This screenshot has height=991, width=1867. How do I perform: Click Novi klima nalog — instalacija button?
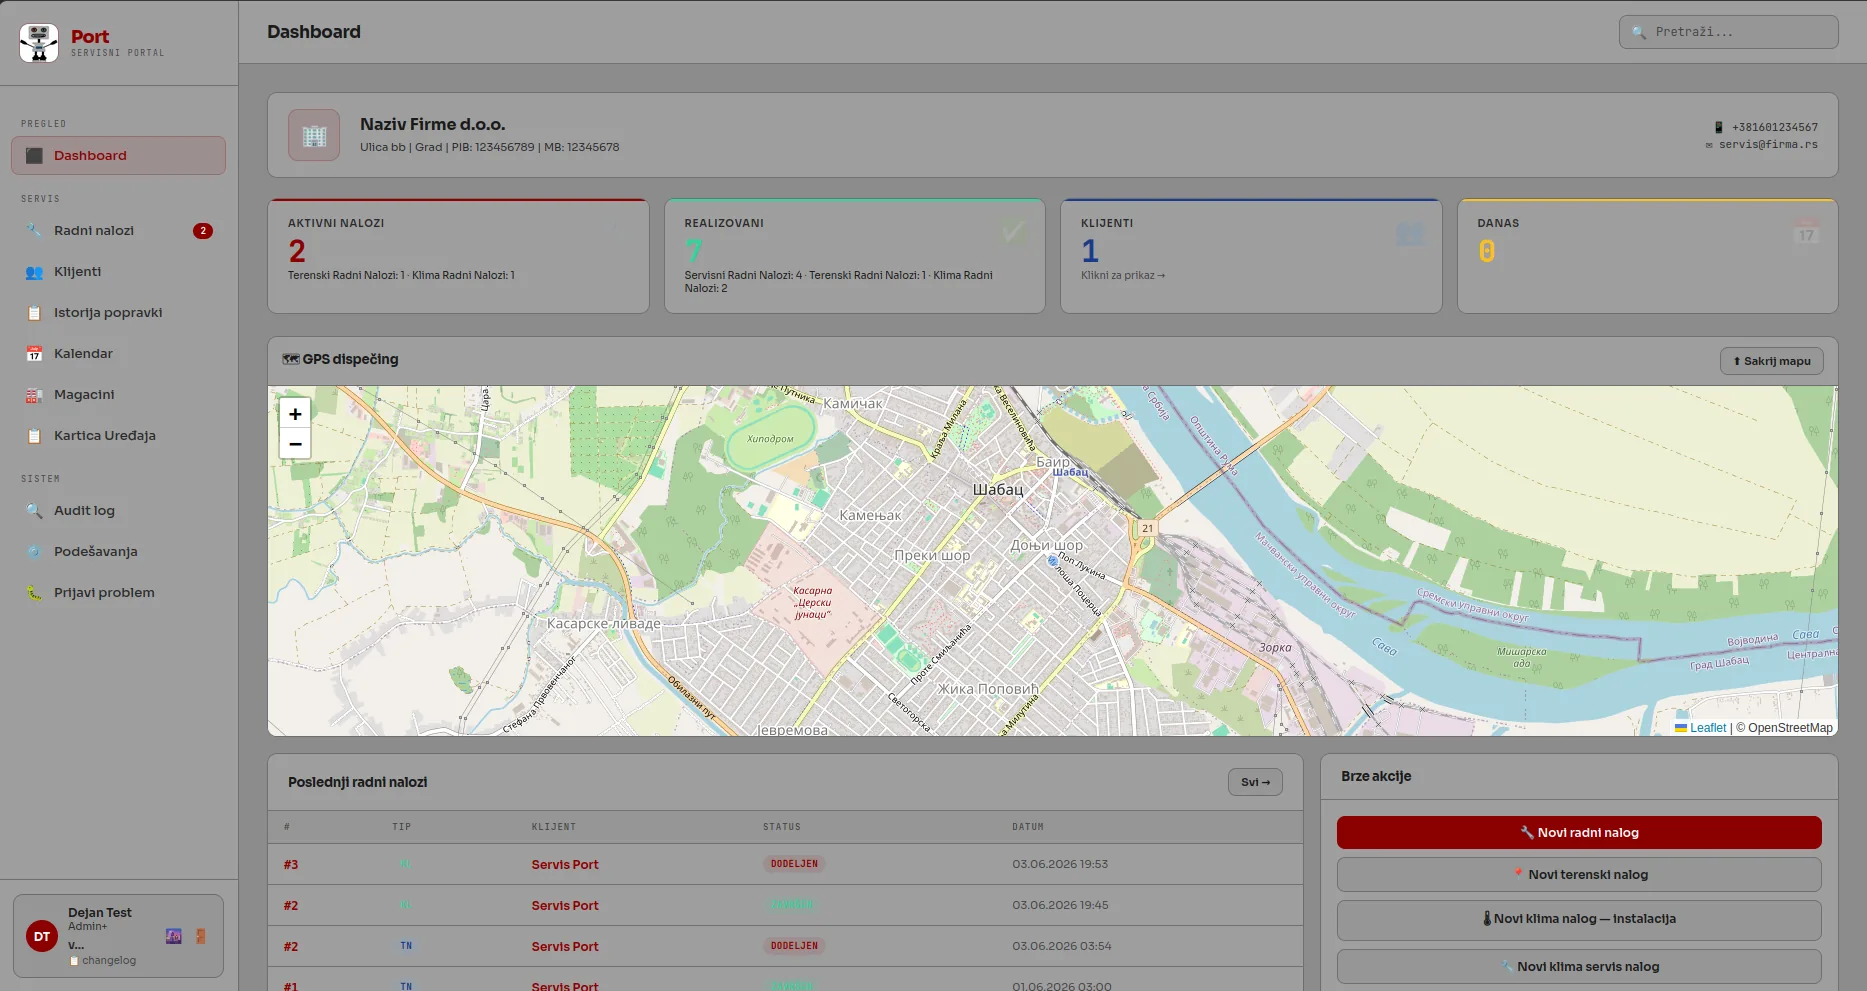(x=1579, y=920)
